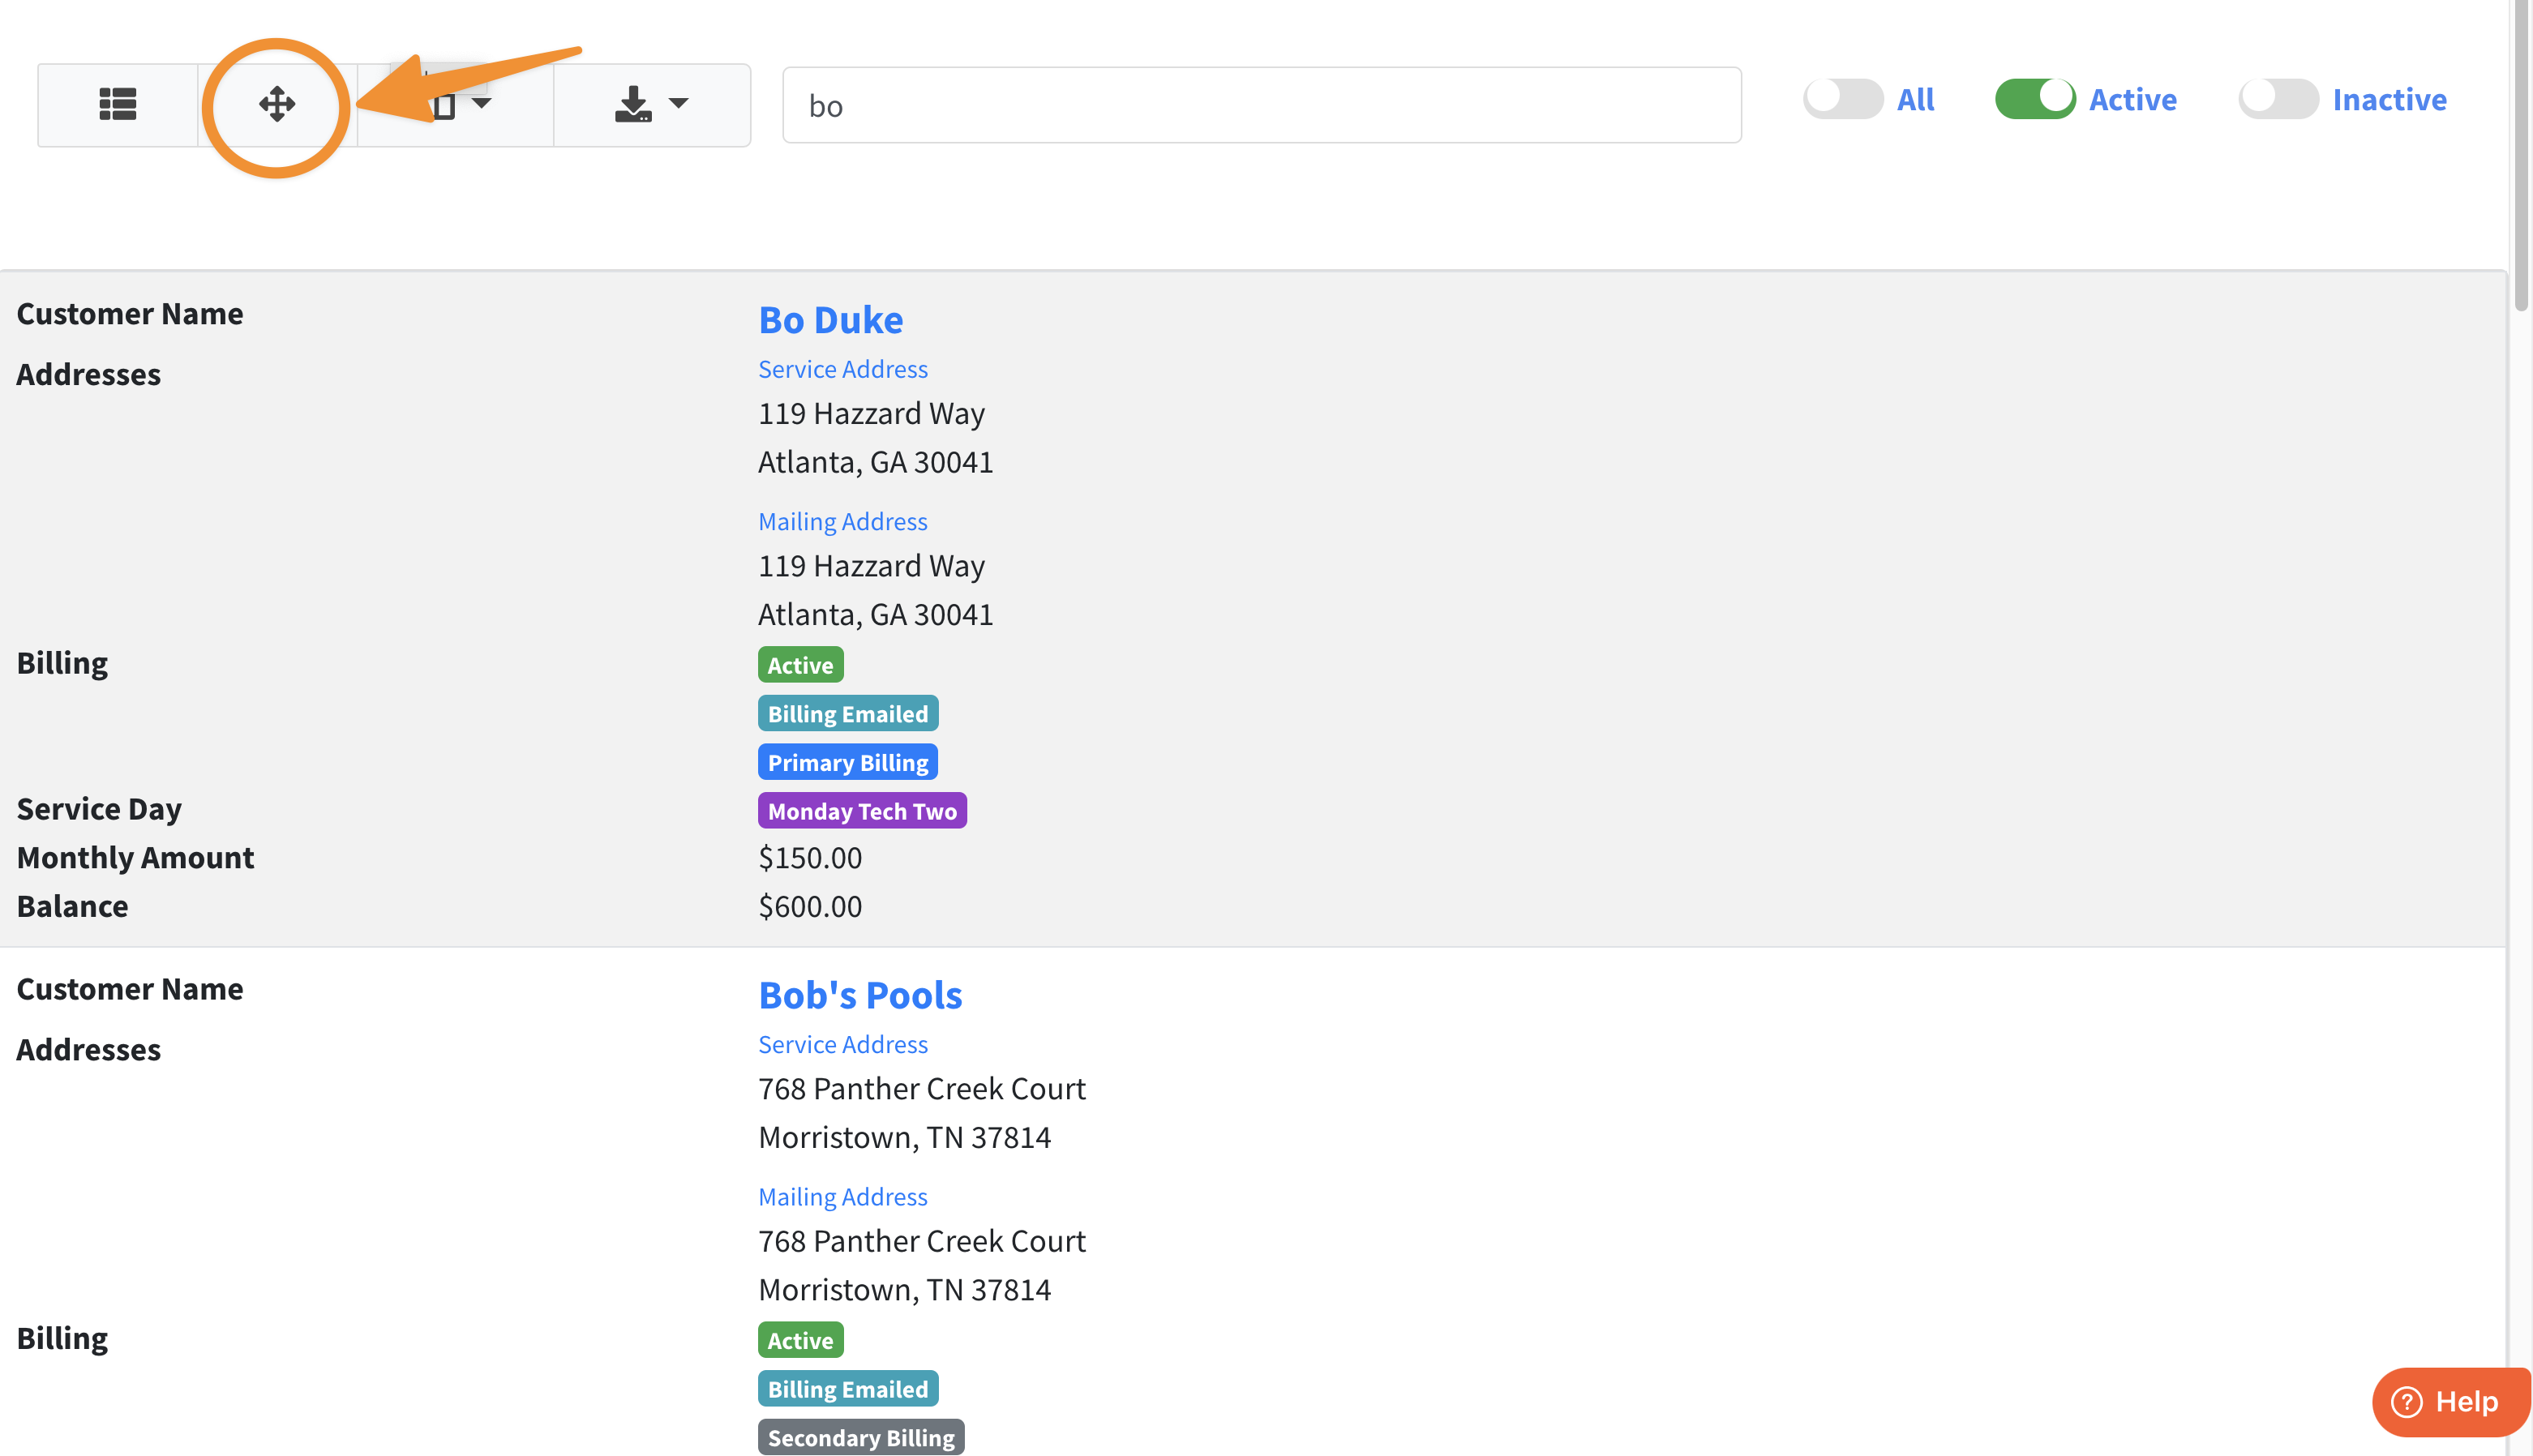2533x1456 pixels.
Task: Open Bob's Pools Service Address link
Action: point(842,1044)
